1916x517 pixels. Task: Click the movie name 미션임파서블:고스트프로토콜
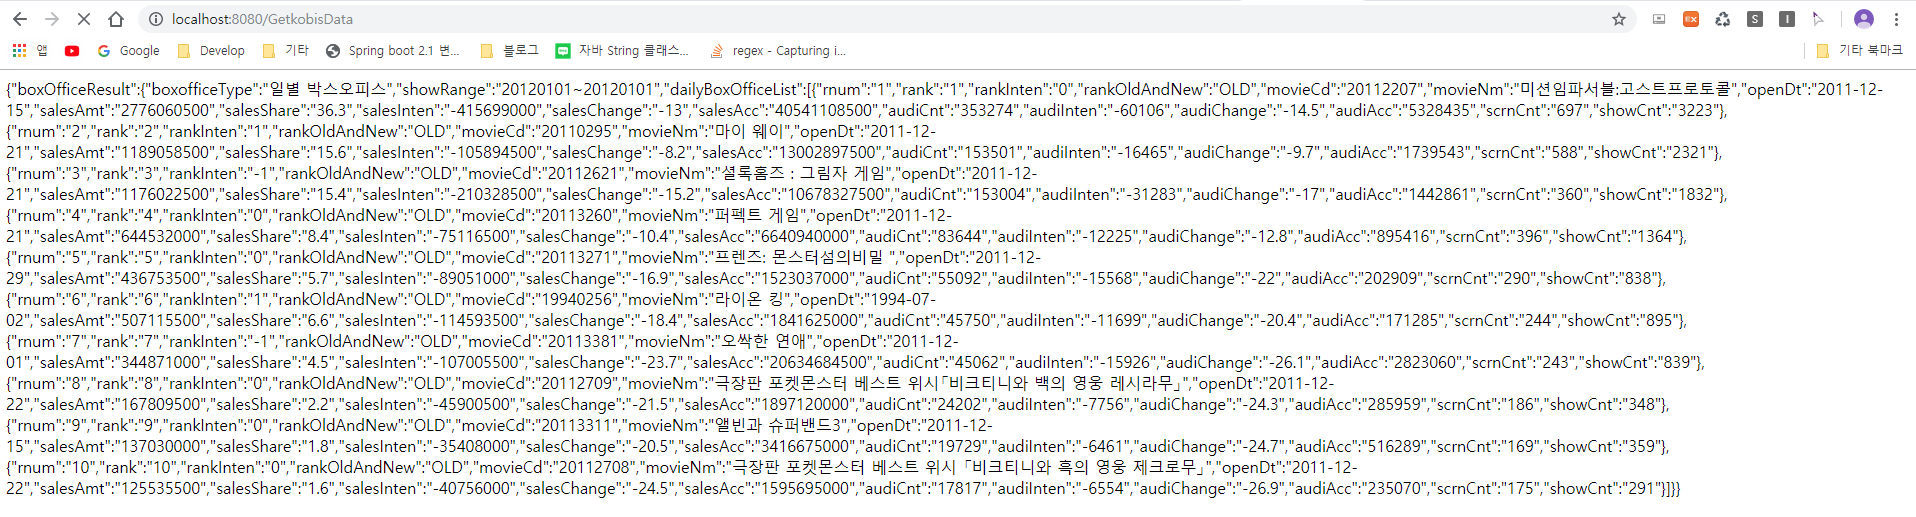[1626, 89]
